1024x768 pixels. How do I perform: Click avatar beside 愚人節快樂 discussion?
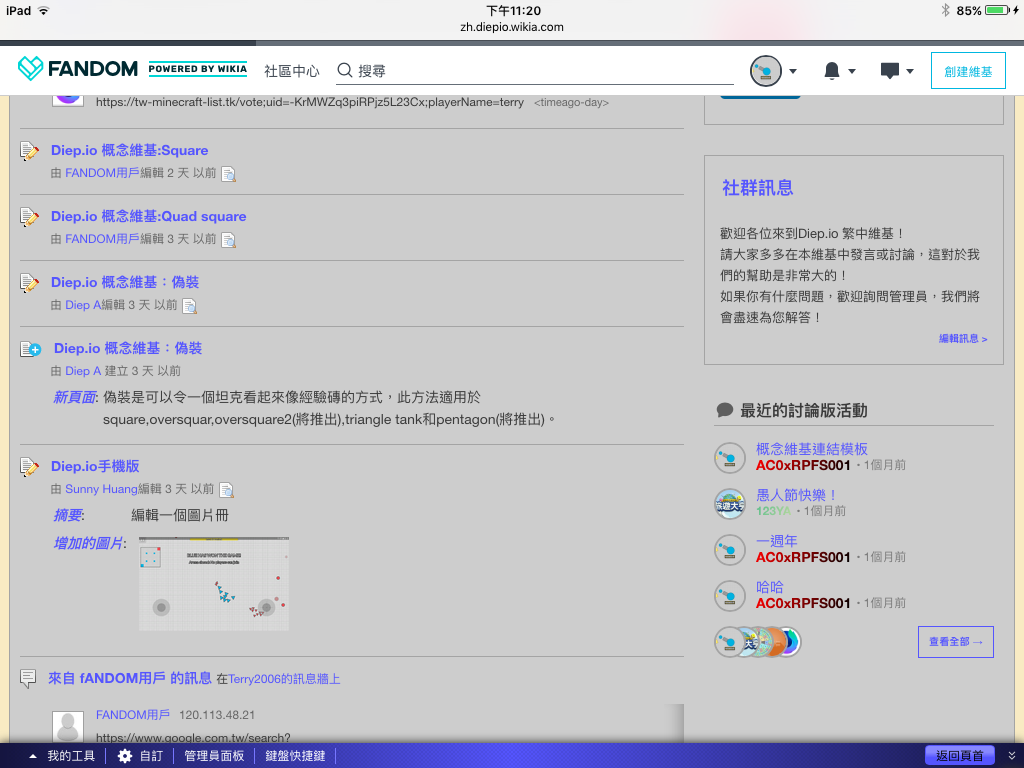pos(729,504)
